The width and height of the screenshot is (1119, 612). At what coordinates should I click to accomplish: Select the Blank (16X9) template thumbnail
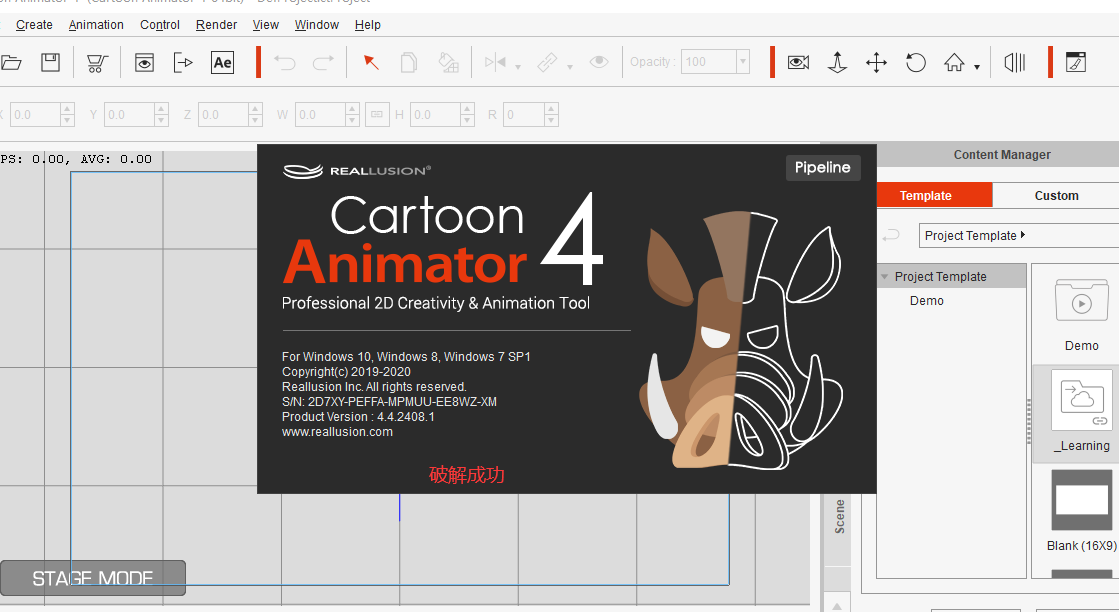tap(1081, 499)
